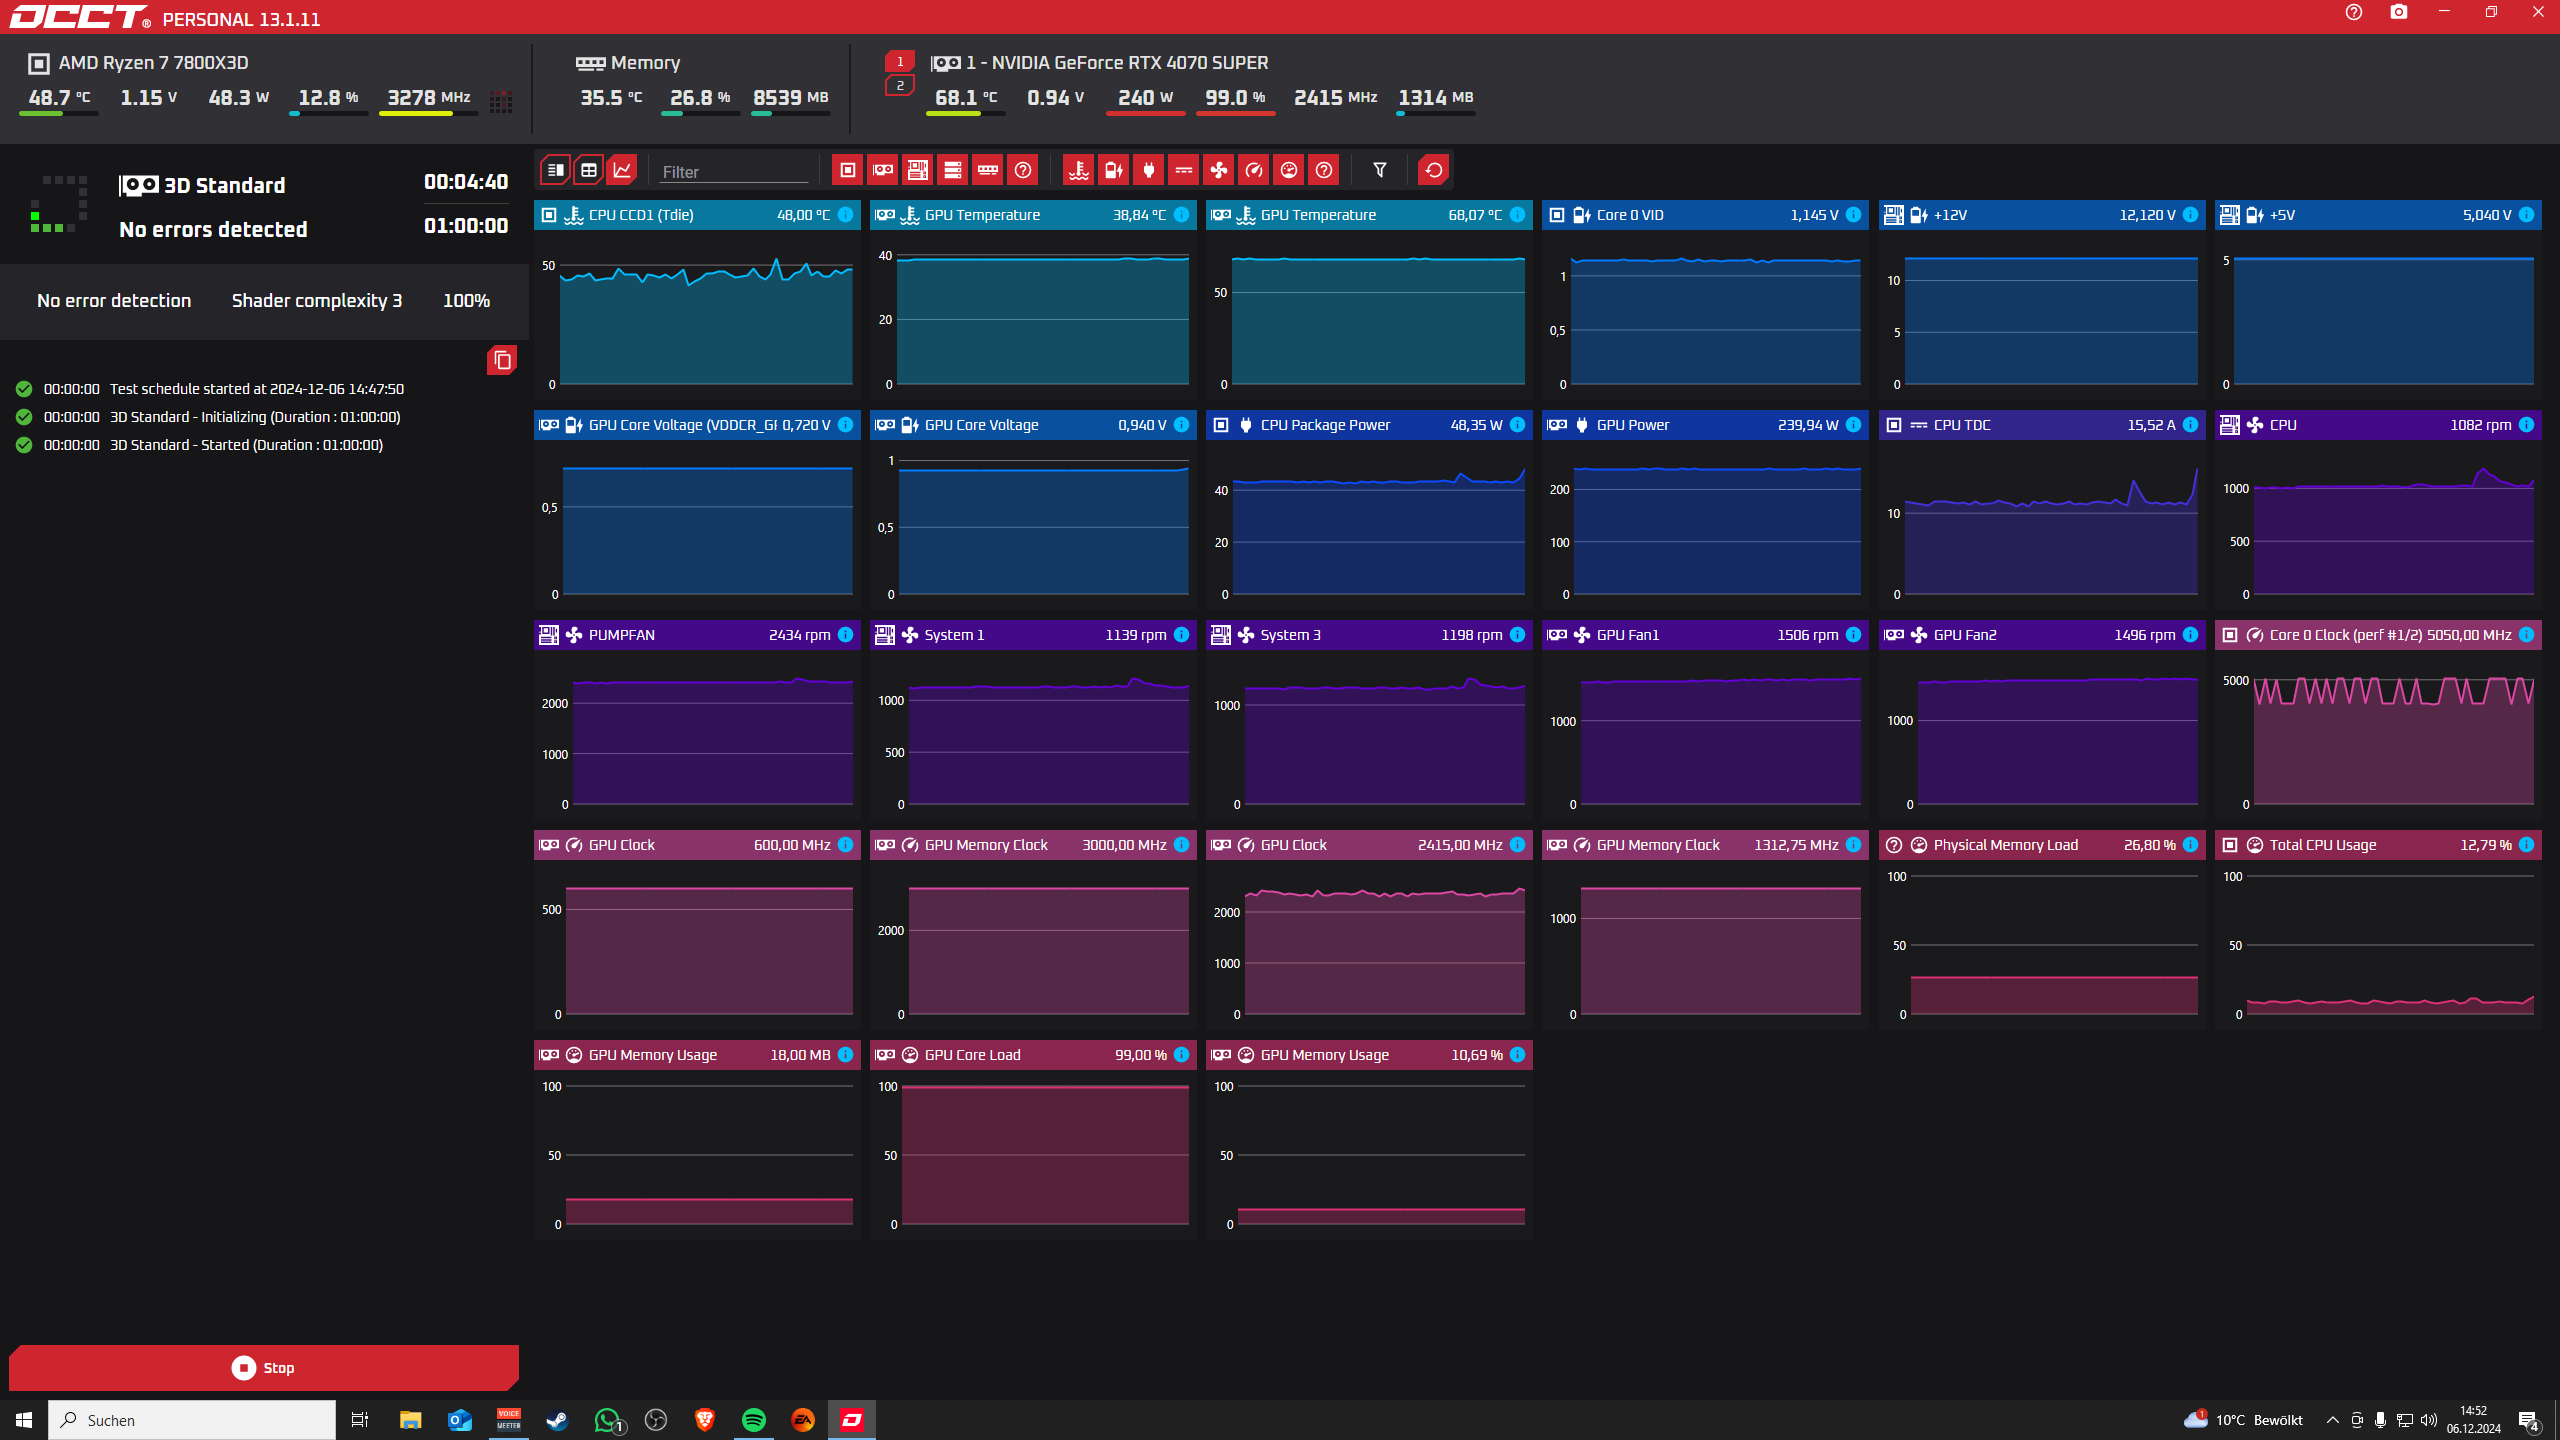
Task: Open info for CPU CCD1 (Tdie) graph
Action: tap(846, 215)
